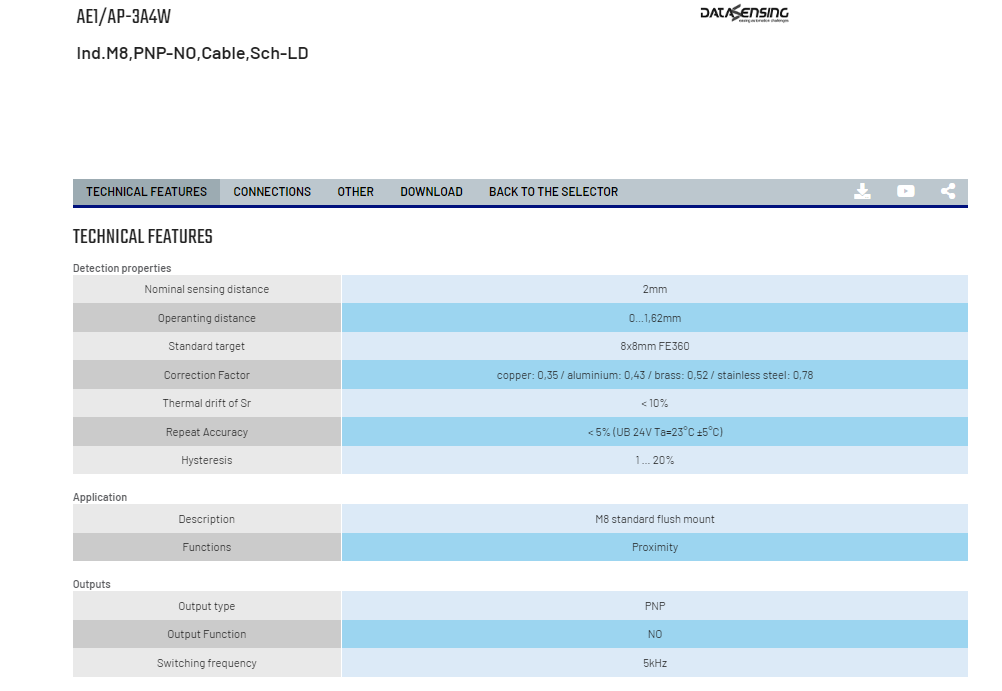Click the Datasensing logo
1002x691 pixels.
coord(744,13)
